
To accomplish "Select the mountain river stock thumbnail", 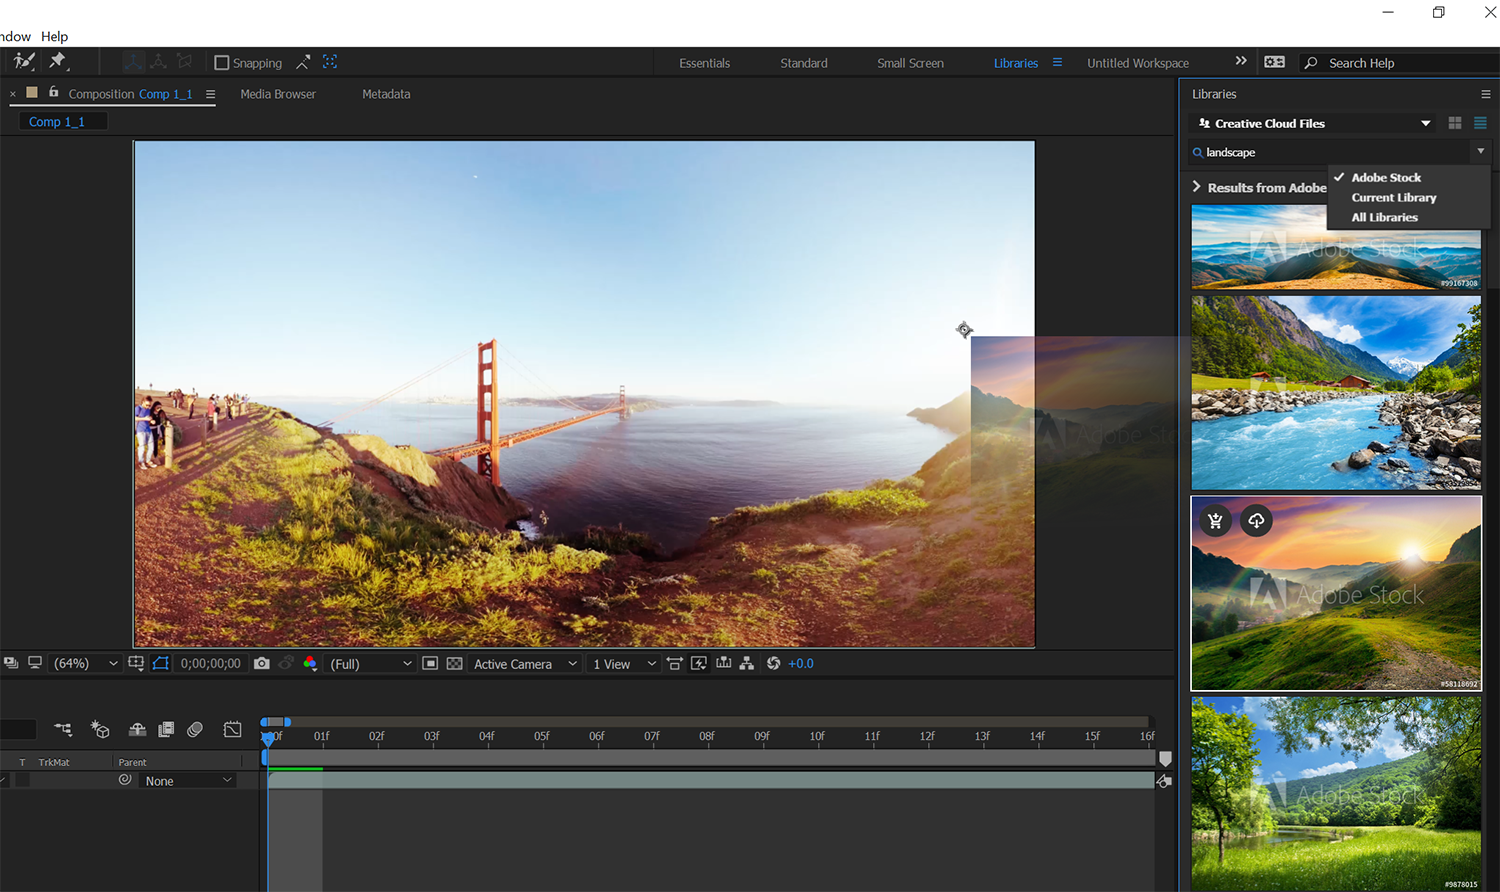I will (1335, 390).
